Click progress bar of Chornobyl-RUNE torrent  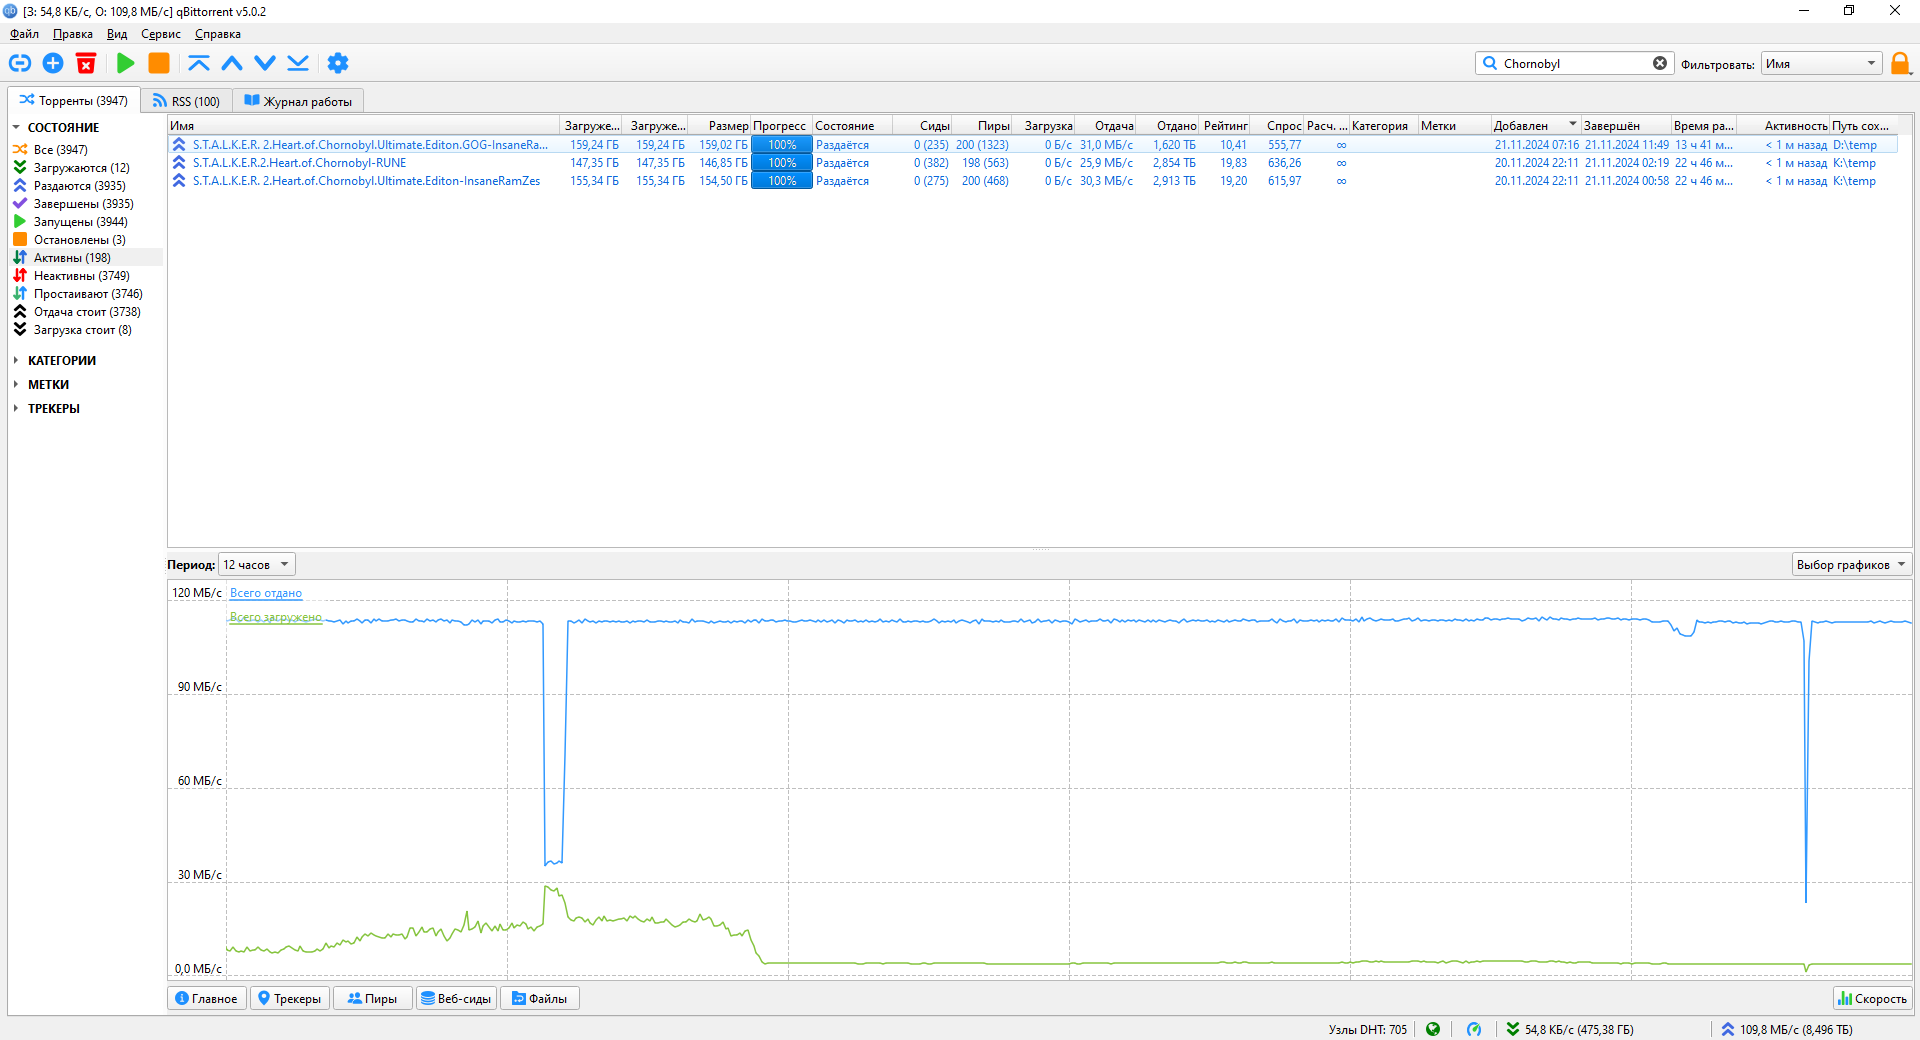[781, 163]
